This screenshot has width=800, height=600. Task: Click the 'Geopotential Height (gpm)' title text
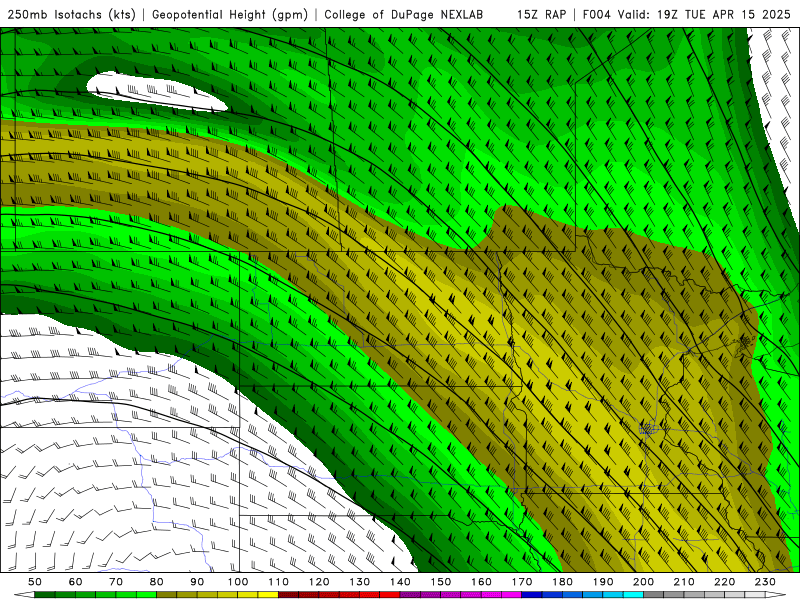230,15
